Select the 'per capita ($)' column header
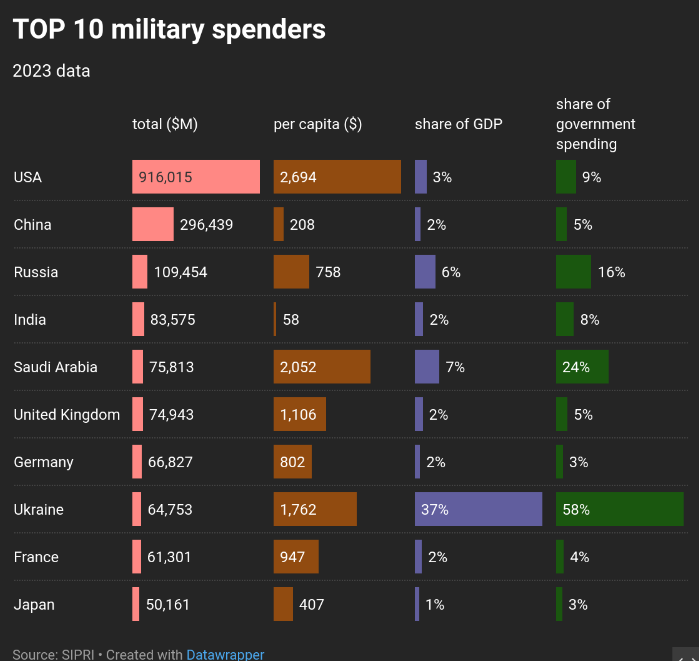The height and width of the screenshot is (661, 699). tap(317, 124)
